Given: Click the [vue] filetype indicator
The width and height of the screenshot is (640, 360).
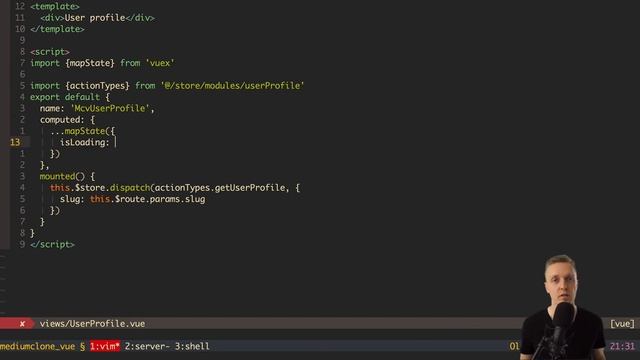Looking at the screenshot, I should (622, 324).
